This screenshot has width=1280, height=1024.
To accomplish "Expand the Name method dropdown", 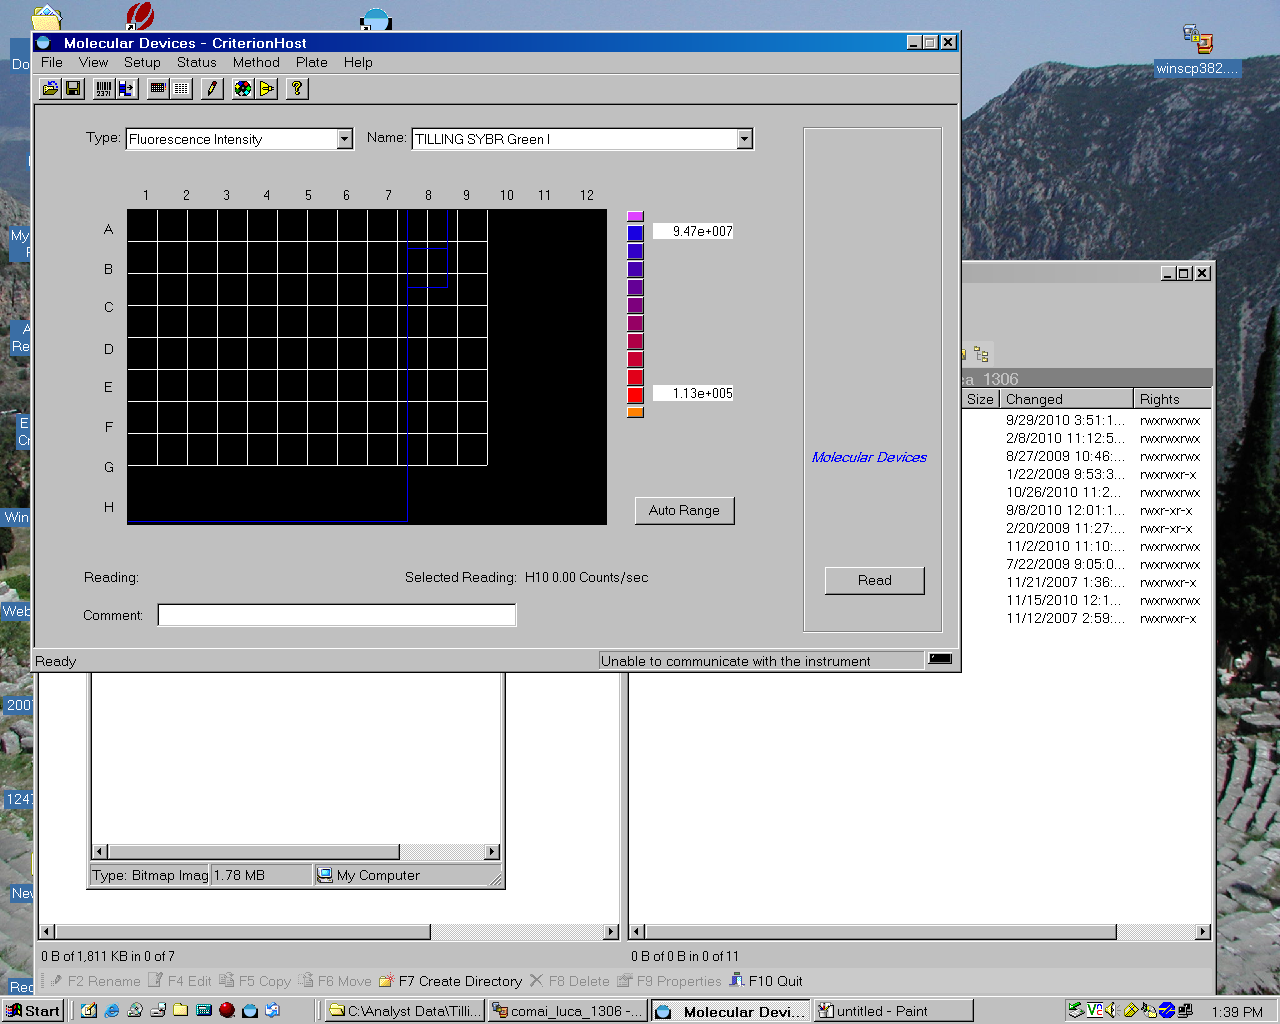I will (744, 139).
